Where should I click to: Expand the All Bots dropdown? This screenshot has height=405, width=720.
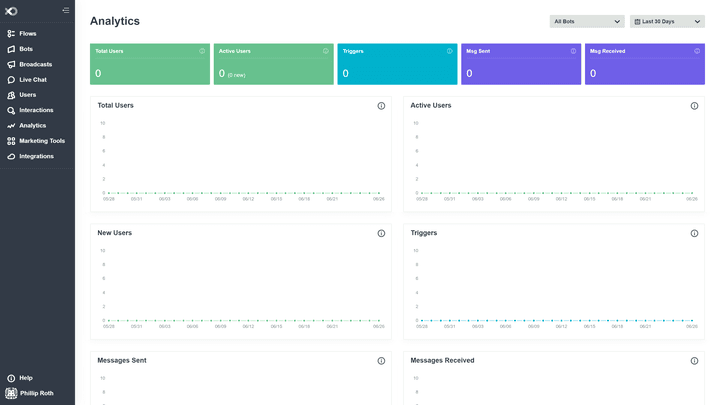(x=587, y=21)
